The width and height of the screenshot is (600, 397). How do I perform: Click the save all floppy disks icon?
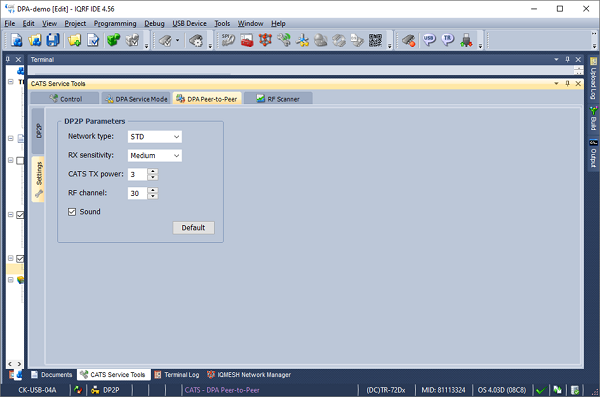click(53, 40)
